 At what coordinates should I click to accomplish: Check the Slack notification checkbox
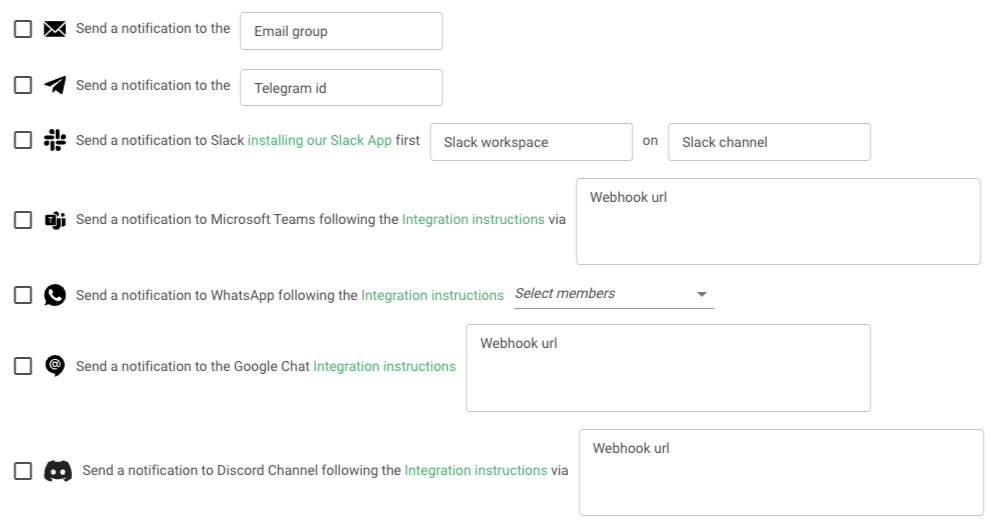point(23,140)
